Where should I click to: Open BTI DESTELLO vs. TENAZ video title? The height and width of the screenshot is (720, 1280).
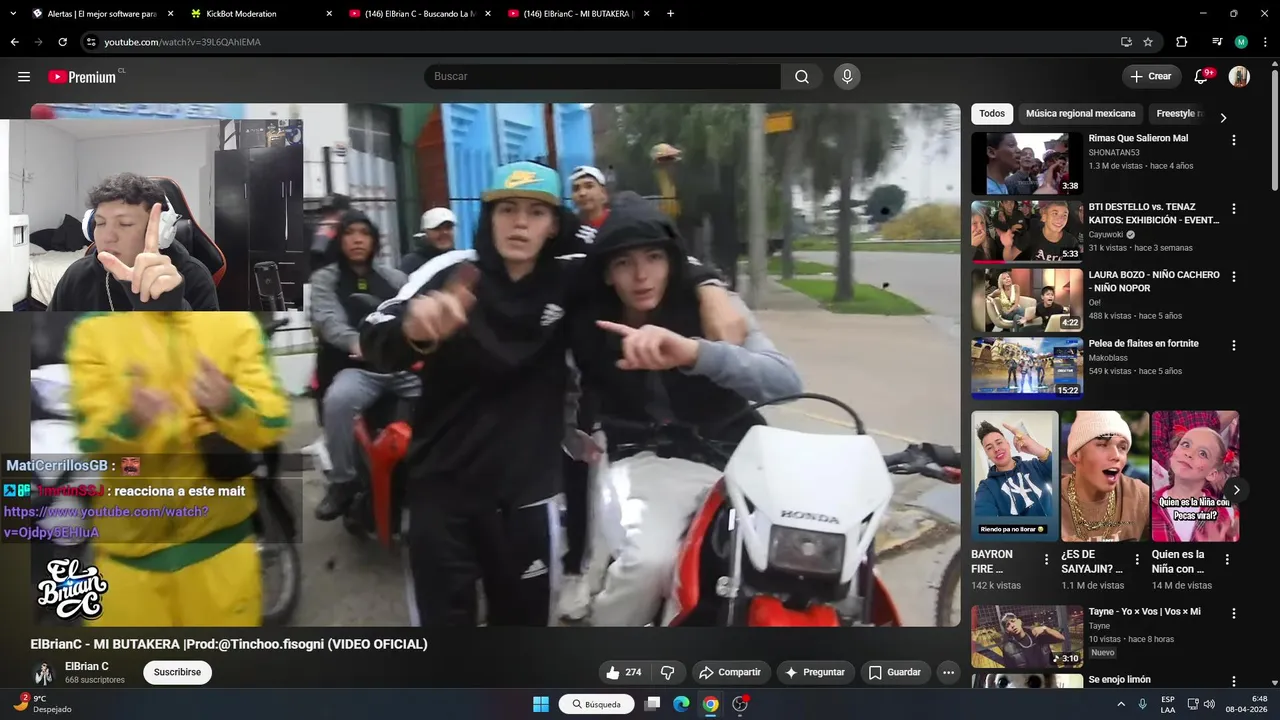[1154, 213]
